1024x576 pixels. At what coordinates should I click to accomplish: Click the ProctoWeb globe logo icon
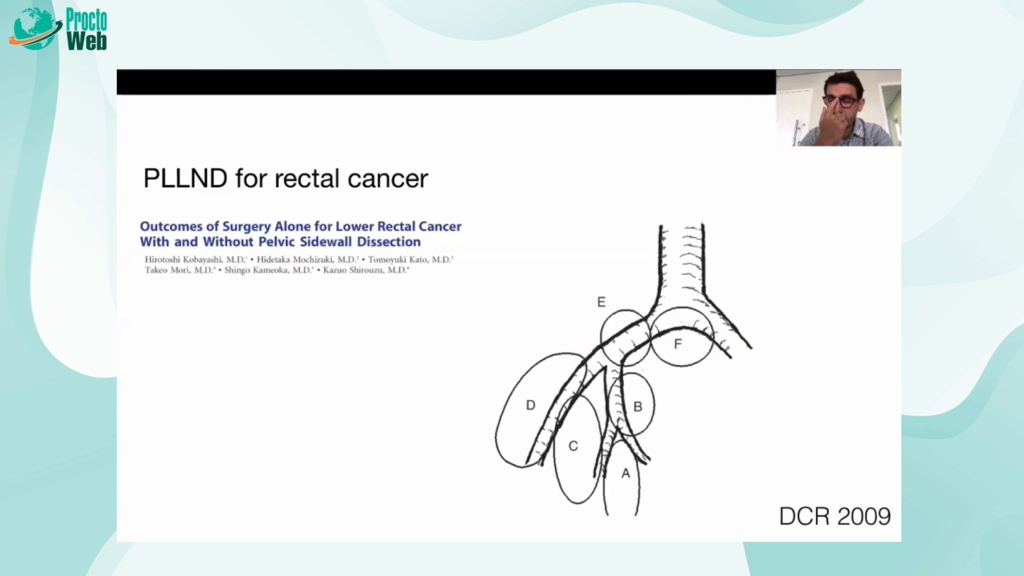coord(35,28)
